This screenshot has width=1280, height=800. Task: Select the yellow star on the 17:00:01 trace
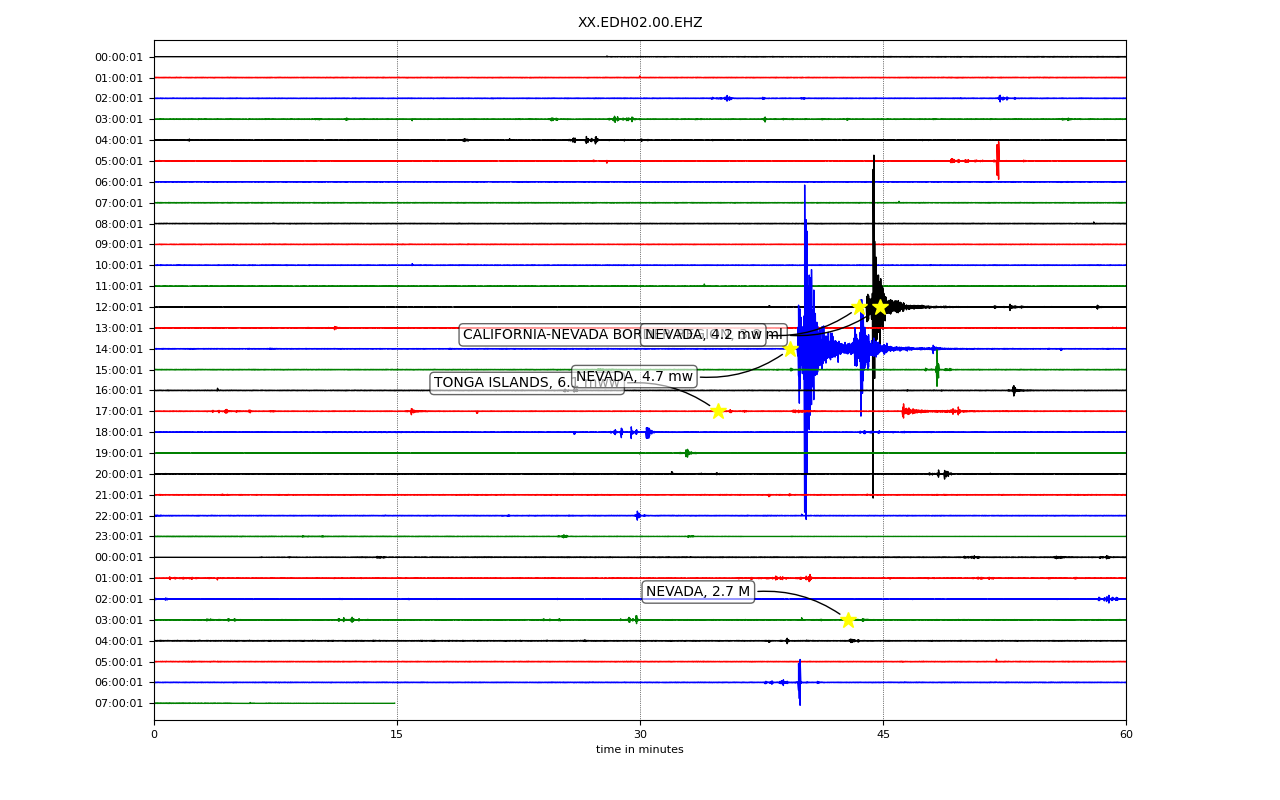(718, 411)
